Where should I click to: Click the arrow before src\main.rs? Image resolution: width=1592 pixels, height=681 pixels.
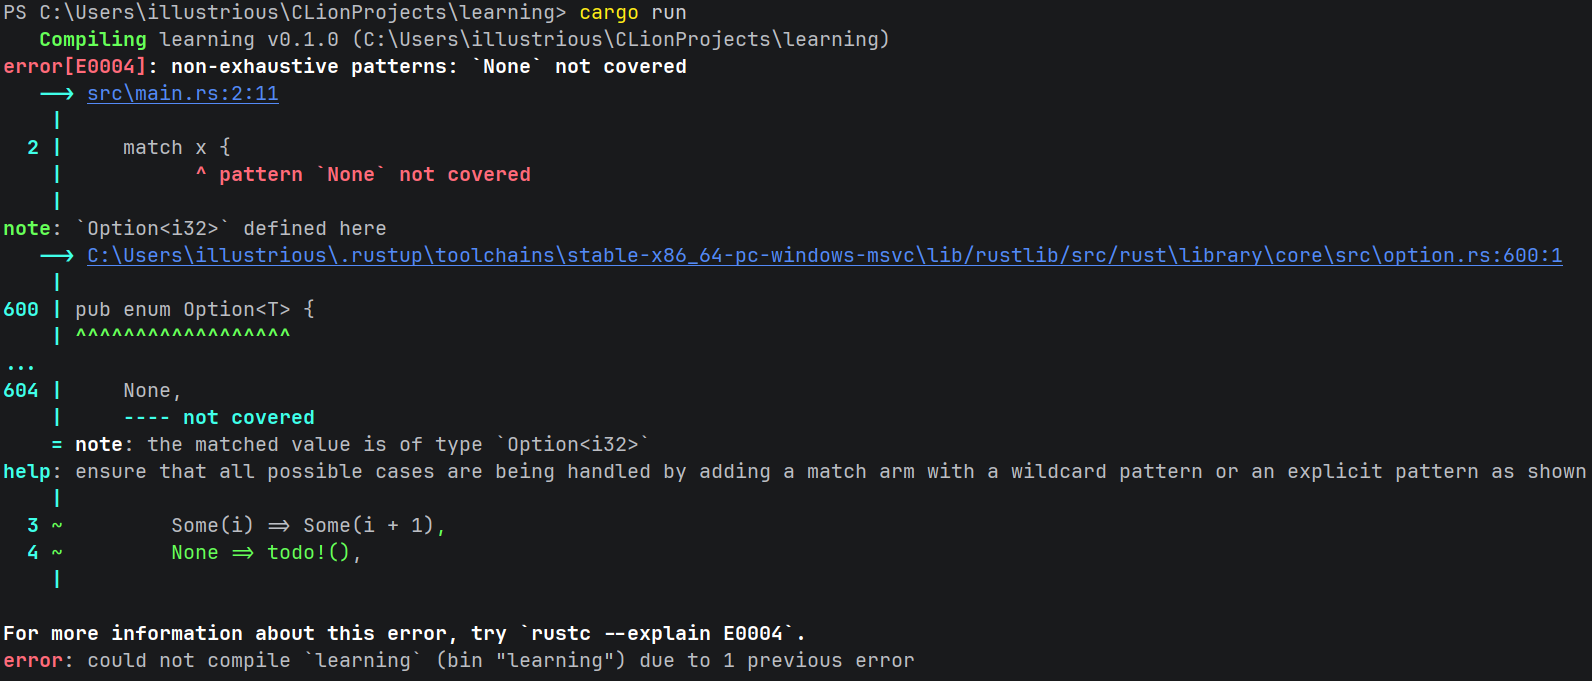[57, 93]
